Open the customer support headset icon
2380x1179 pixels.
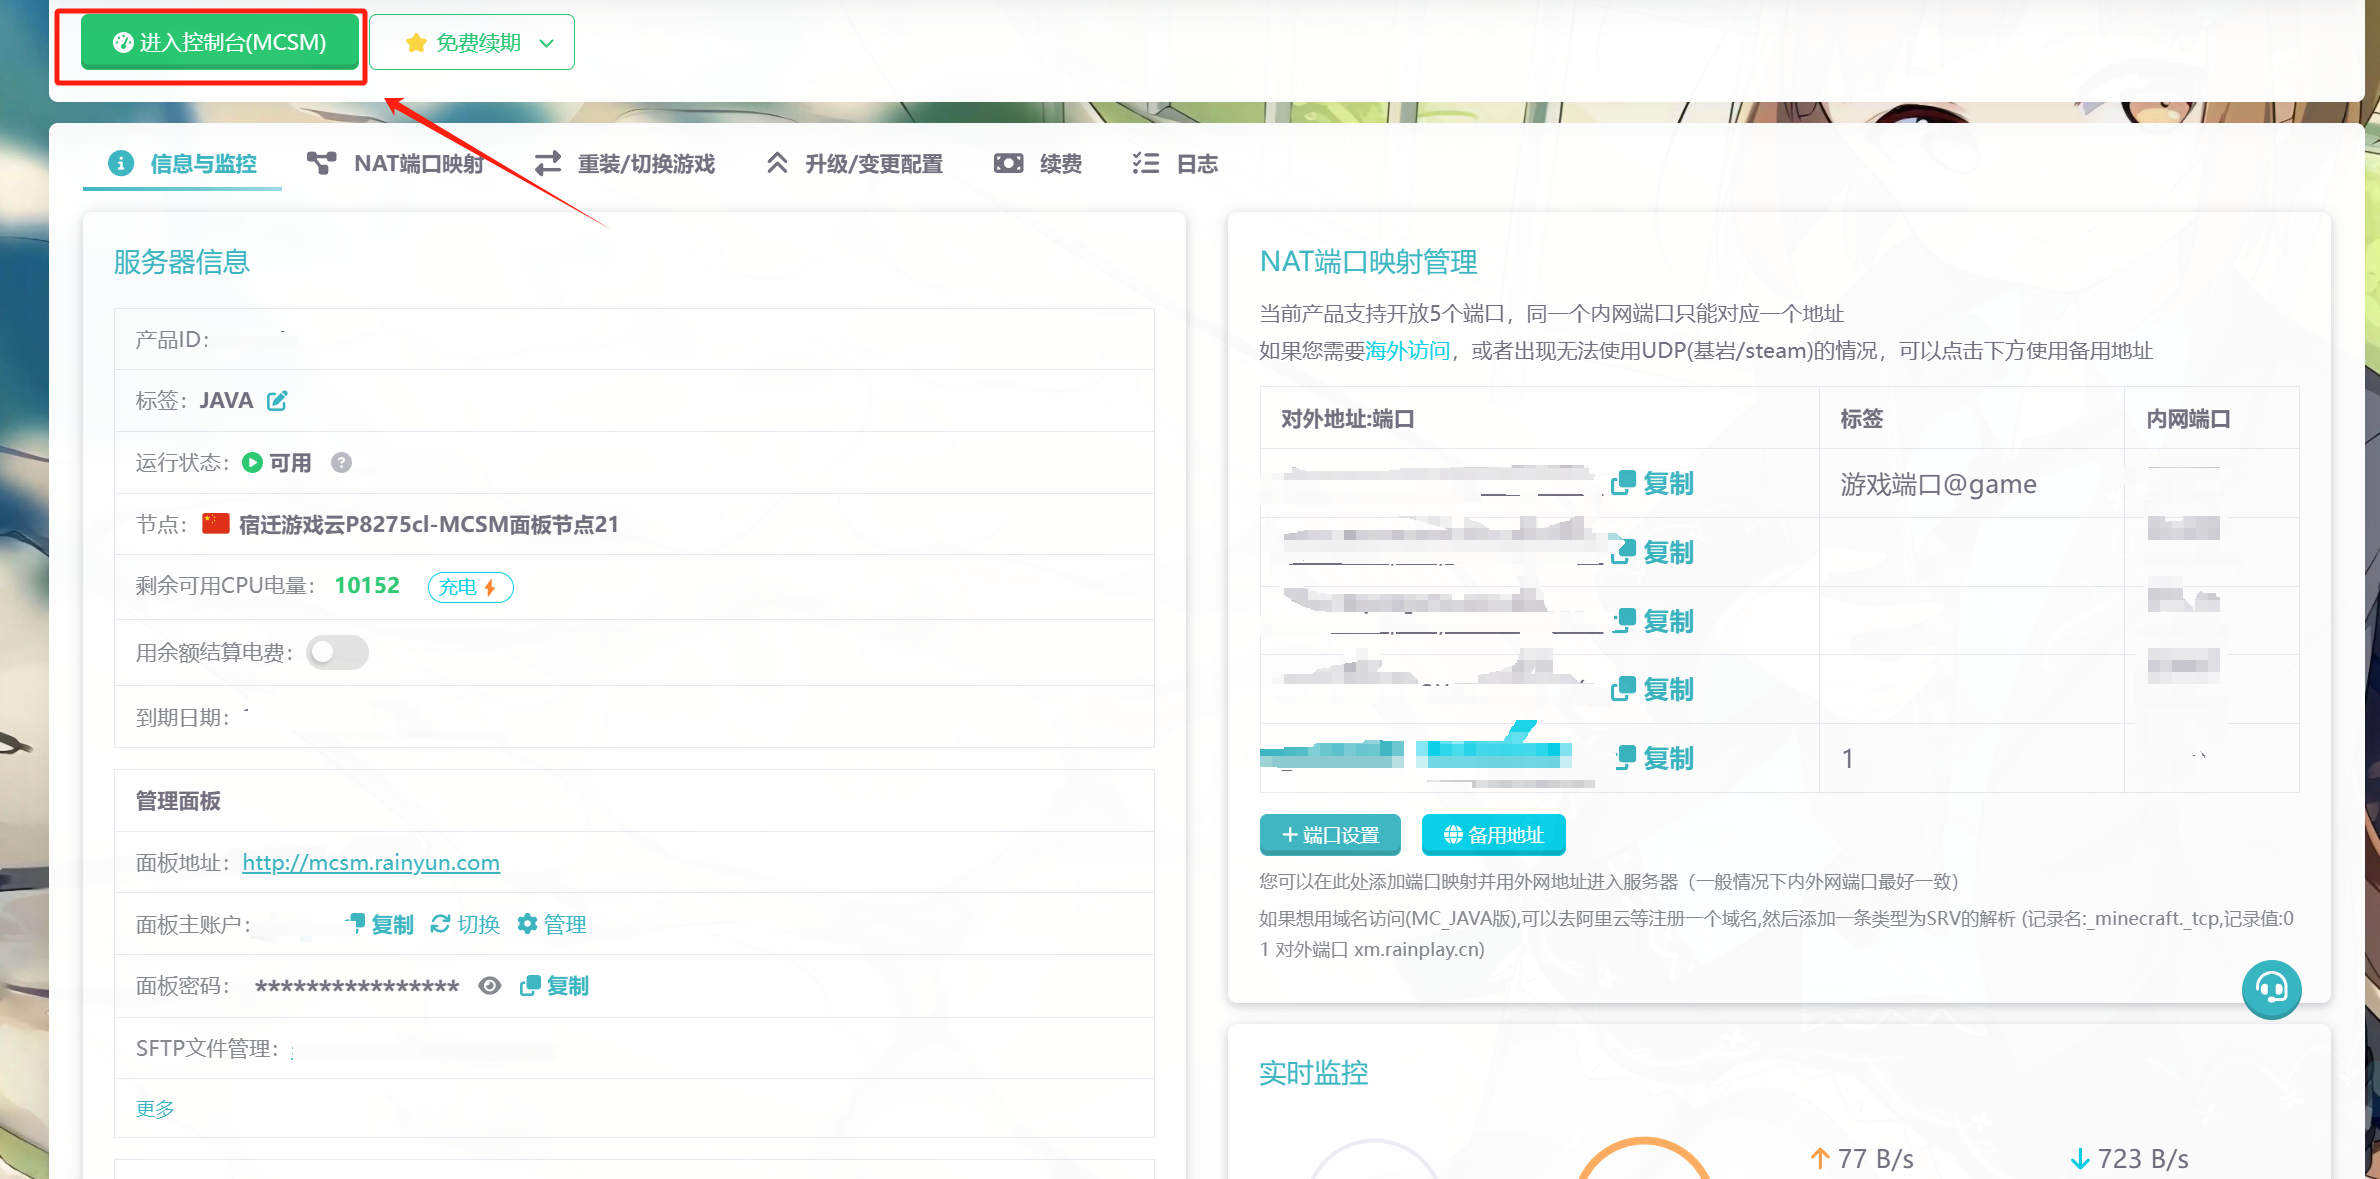2271,989
